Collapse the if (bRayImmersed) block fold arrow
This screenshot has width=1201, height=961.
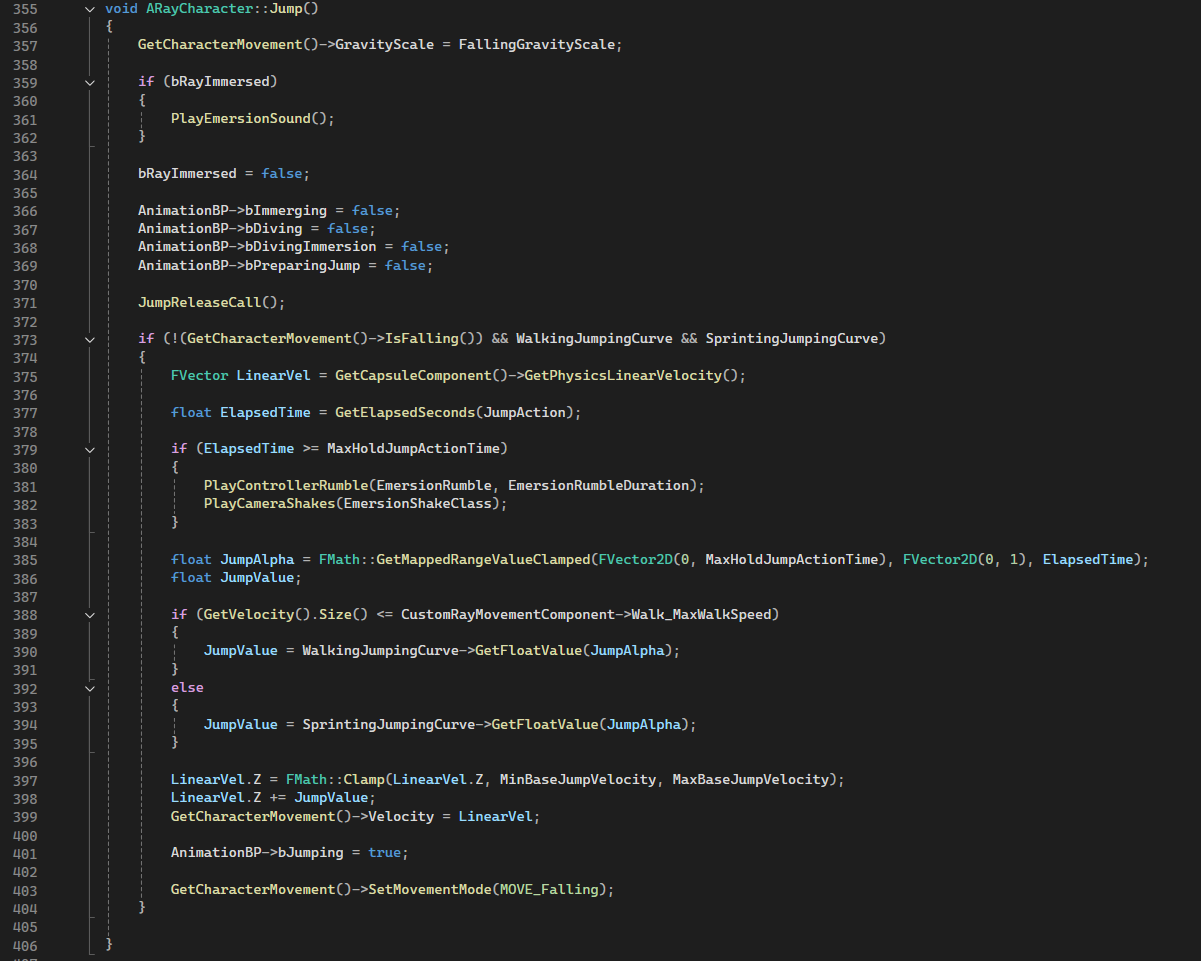click(91, 82)
